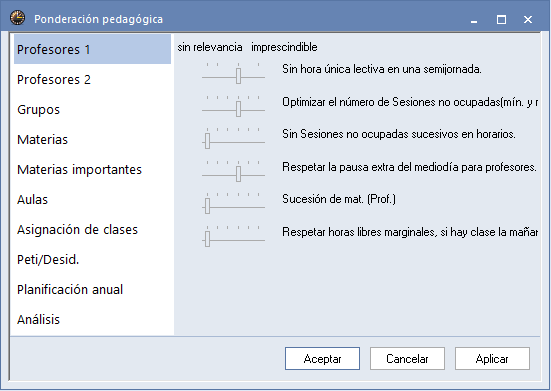Click the Cancelar button
The image size is (551, 391).
point(407,359)
